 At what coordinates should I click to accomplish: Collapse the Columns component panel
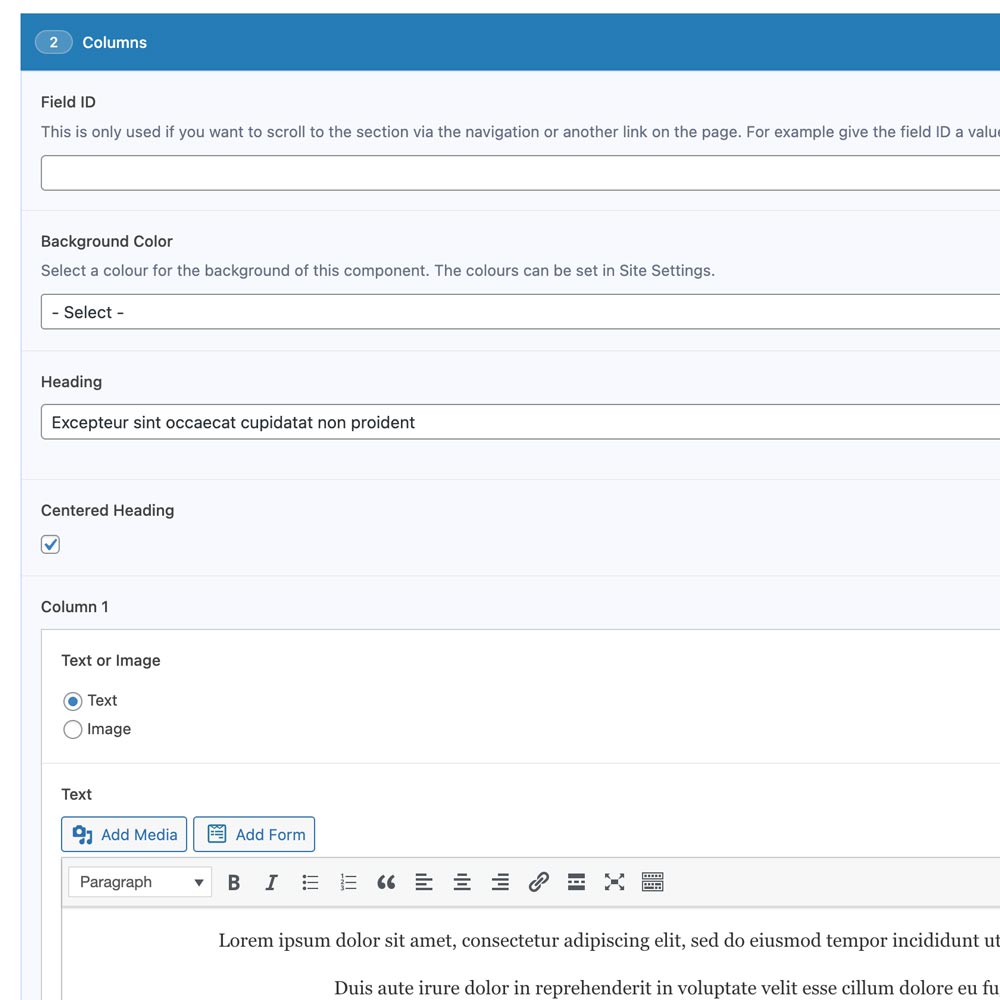[x=114, y=42]
